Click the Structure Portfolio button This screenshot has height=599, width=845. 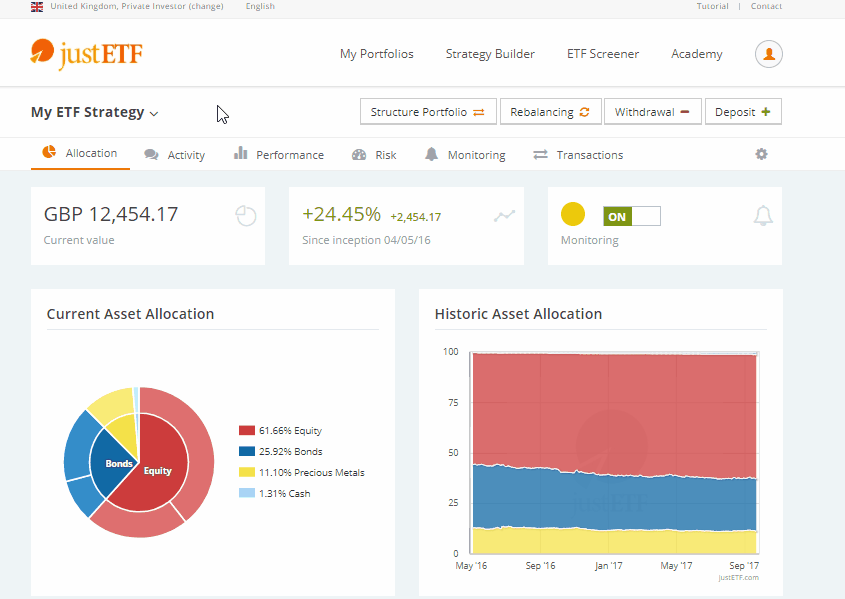pos(427,112)
